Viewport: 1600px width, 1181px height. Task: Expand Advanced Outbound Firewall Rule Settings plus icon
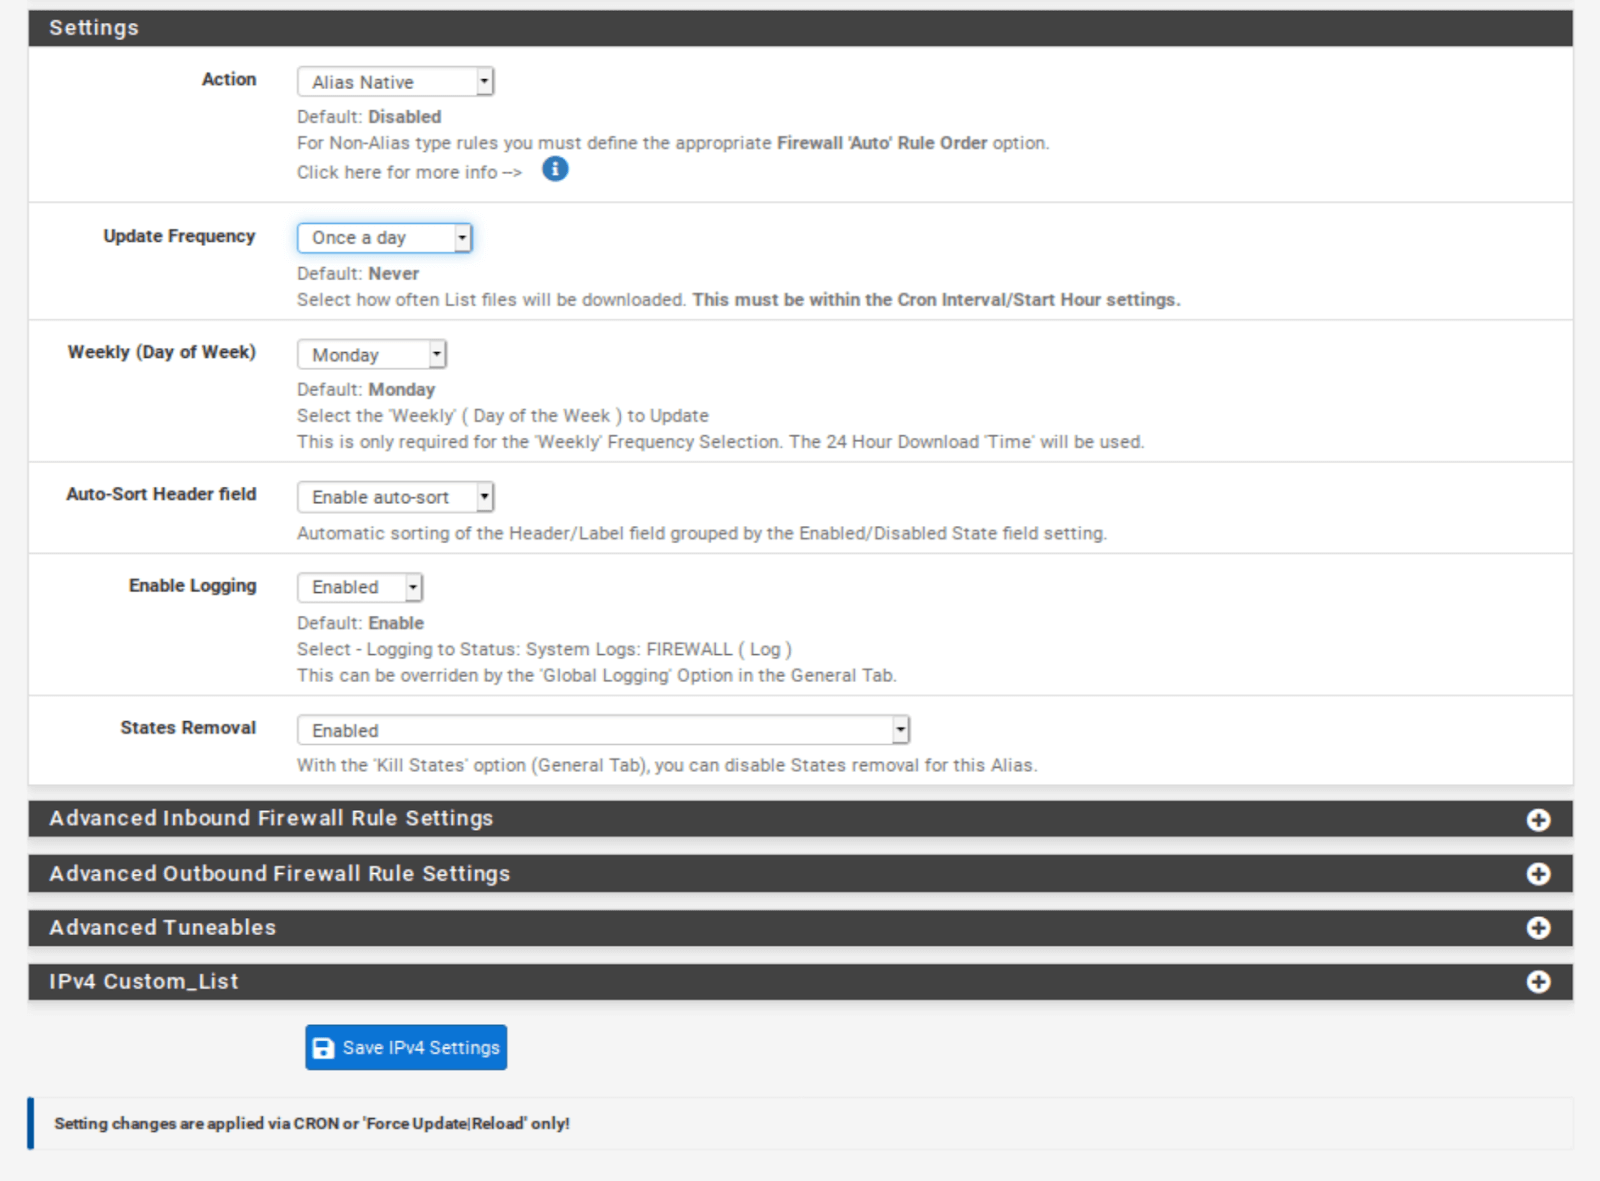(x=1538, y=874)
